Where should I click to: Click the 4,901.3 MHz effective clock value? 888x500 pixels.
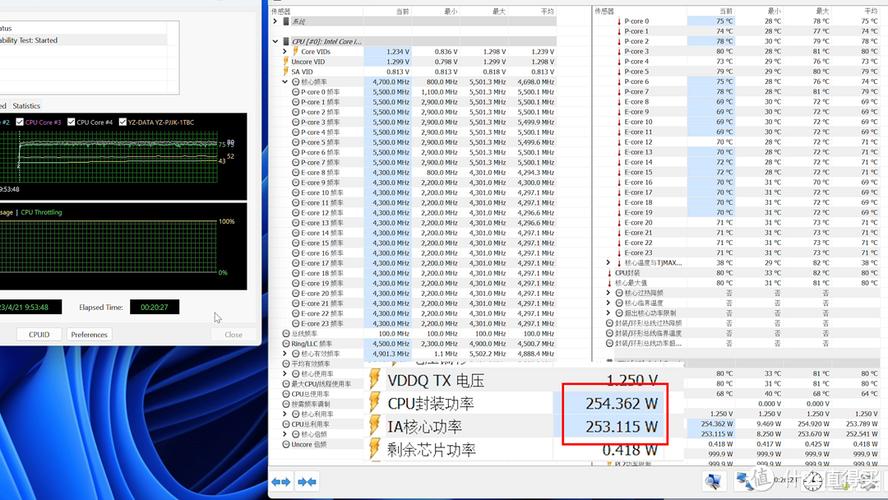click(x=391, y=354)
